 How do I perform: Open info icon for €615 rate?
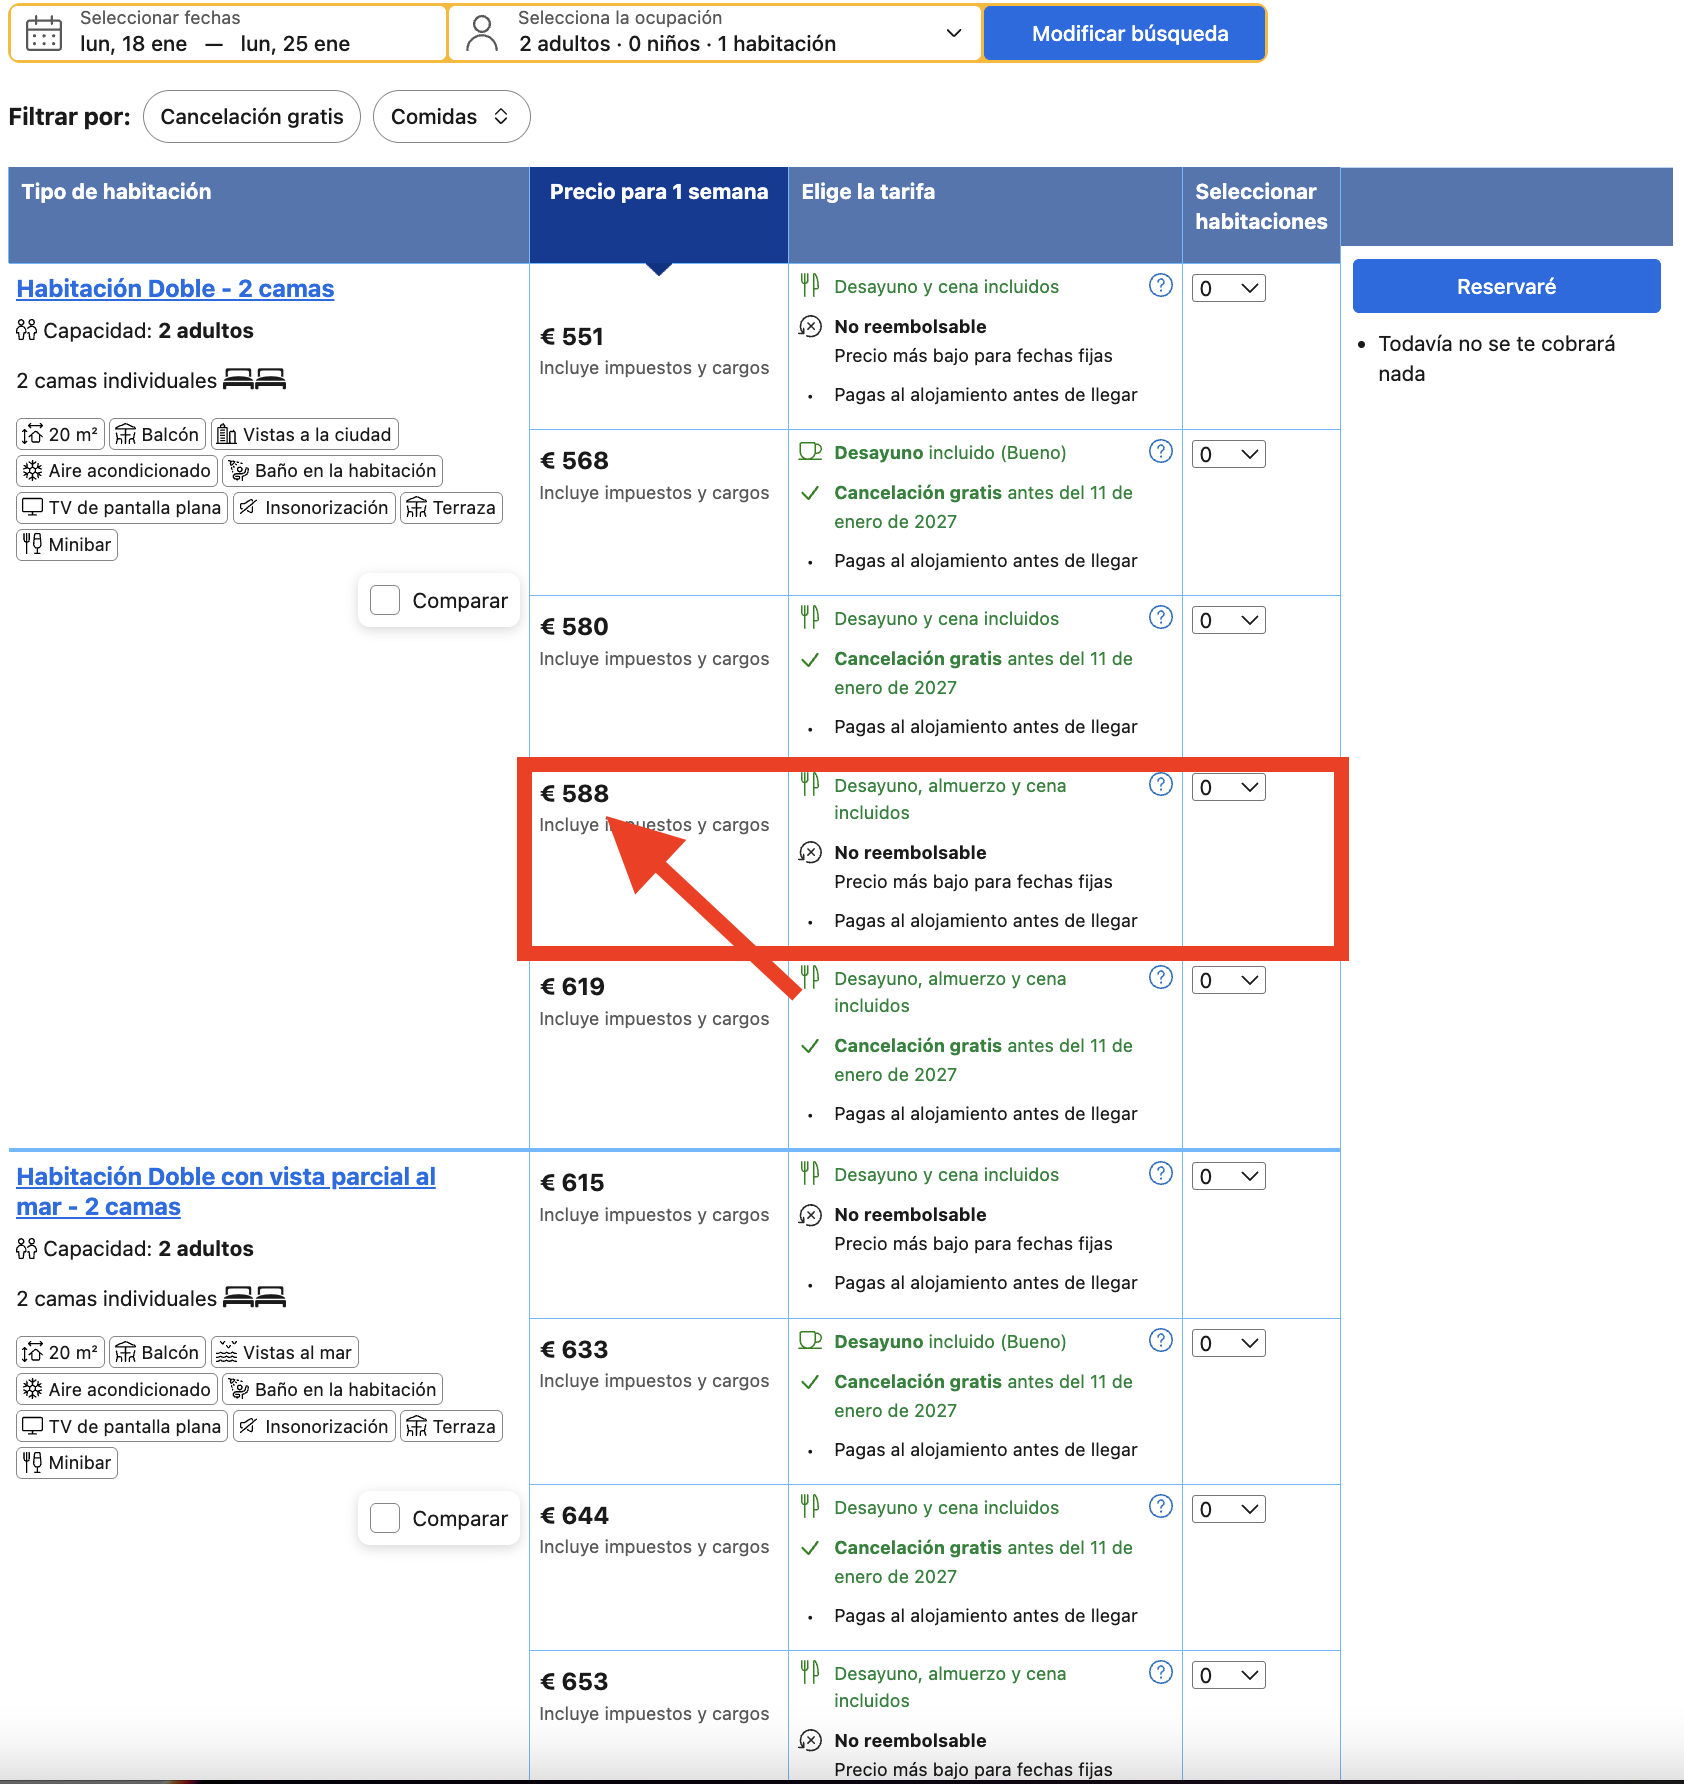(1160, 1173)
